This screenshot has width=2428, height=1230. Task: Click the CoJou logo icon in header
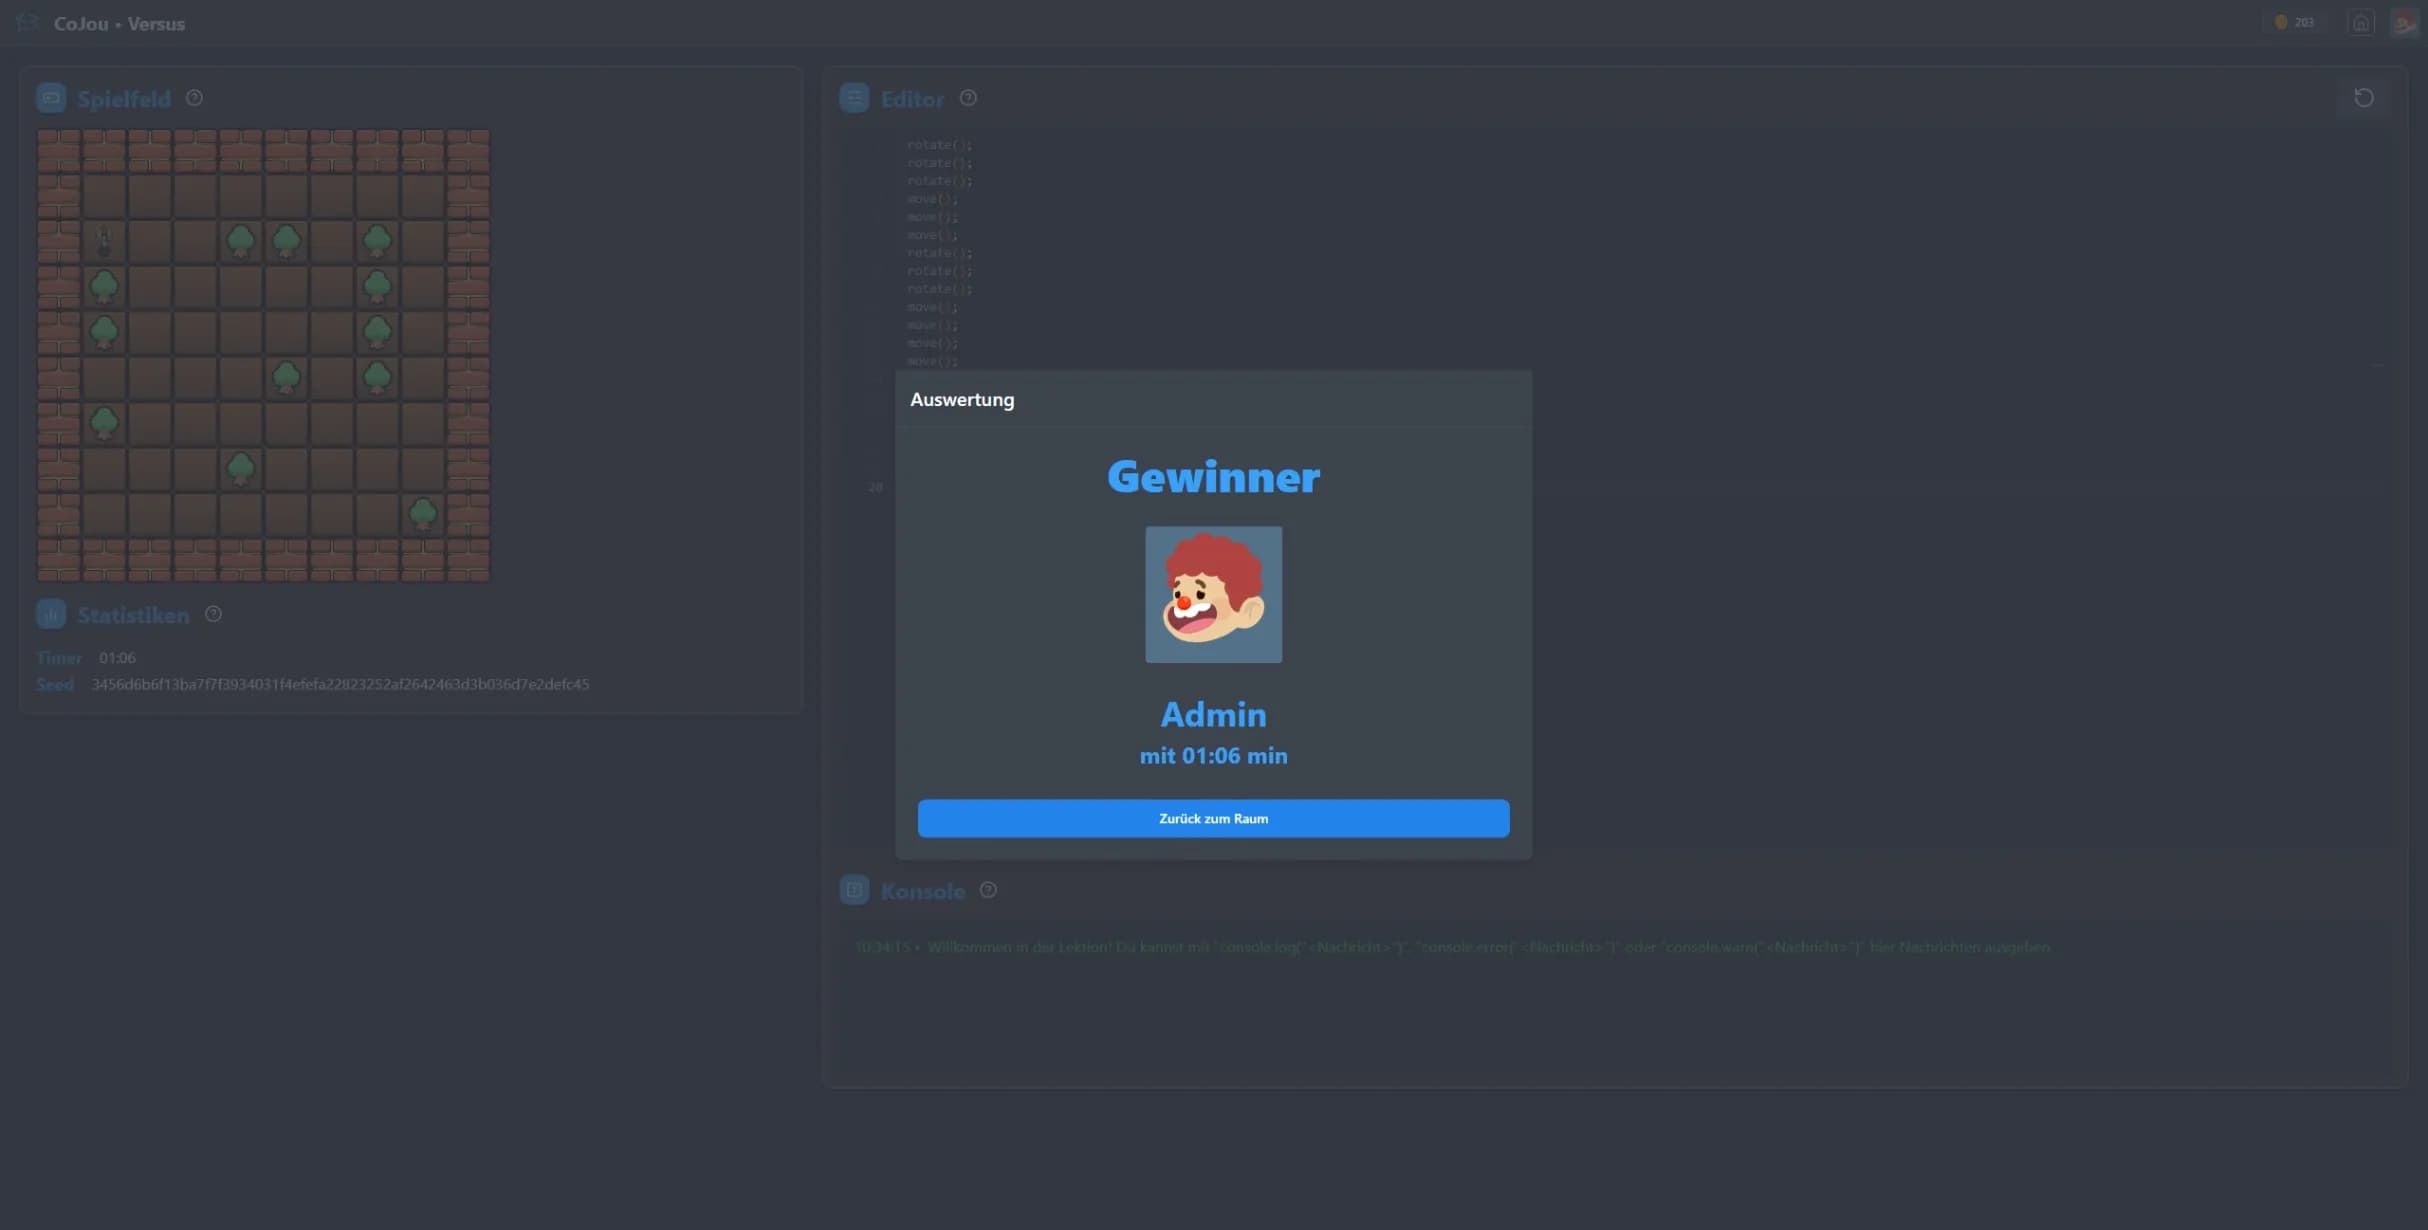[28, 22]
